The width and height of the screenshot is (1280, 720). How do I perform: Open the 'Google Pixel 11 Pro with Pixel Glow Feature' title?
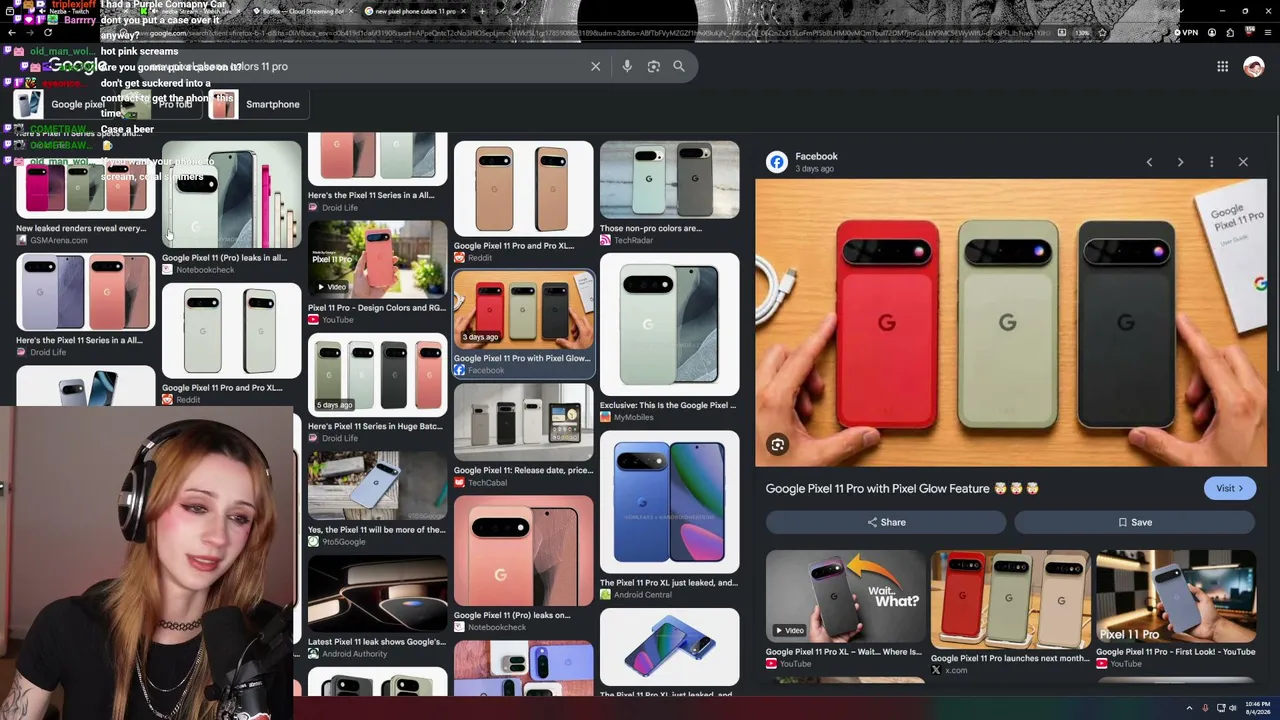pyautogui.click(x=902, y=488)
